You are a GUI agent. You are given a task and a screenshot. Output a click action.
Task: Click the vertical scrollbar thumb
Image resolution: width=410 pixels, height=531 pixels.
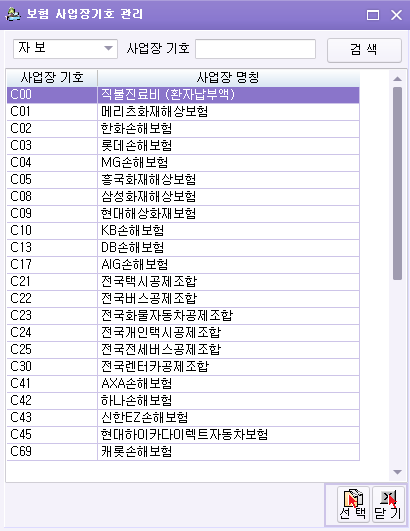tap(397, 183)
